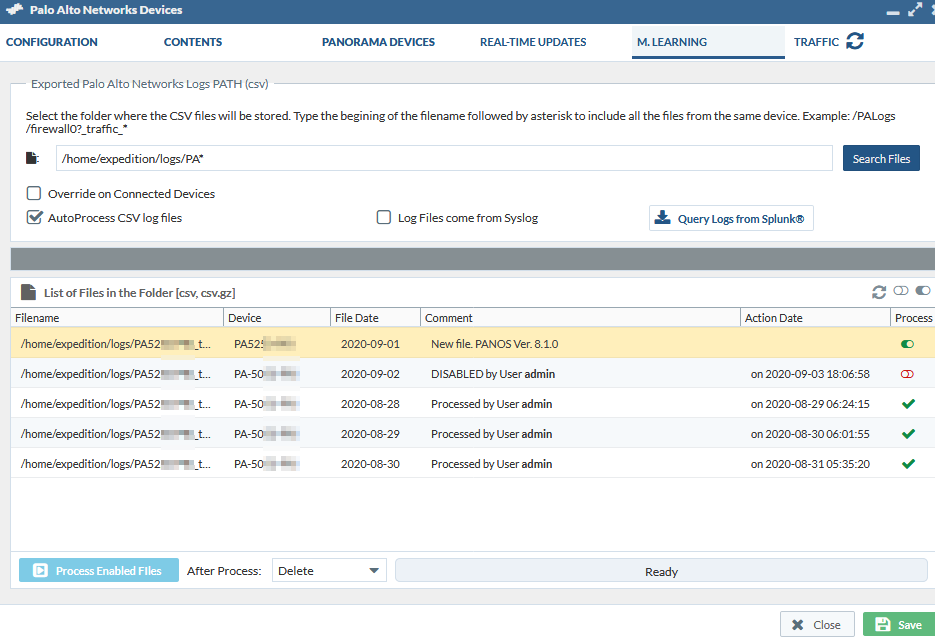The height and width of the screenshot is (640, 935).
Task: Check Log Files come from Syslog
Action: [383, 217]
